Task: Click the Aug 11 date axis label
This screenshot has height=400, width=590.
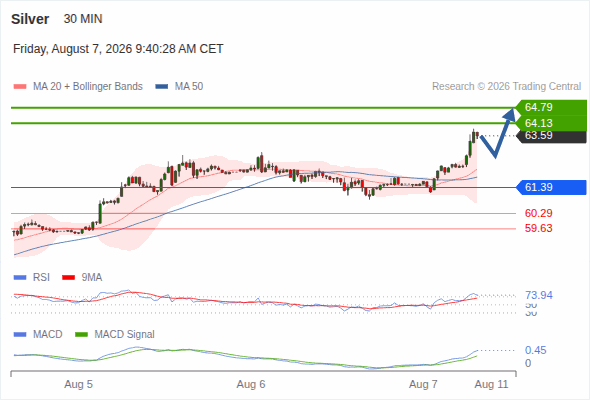Action: pos(491,384)
